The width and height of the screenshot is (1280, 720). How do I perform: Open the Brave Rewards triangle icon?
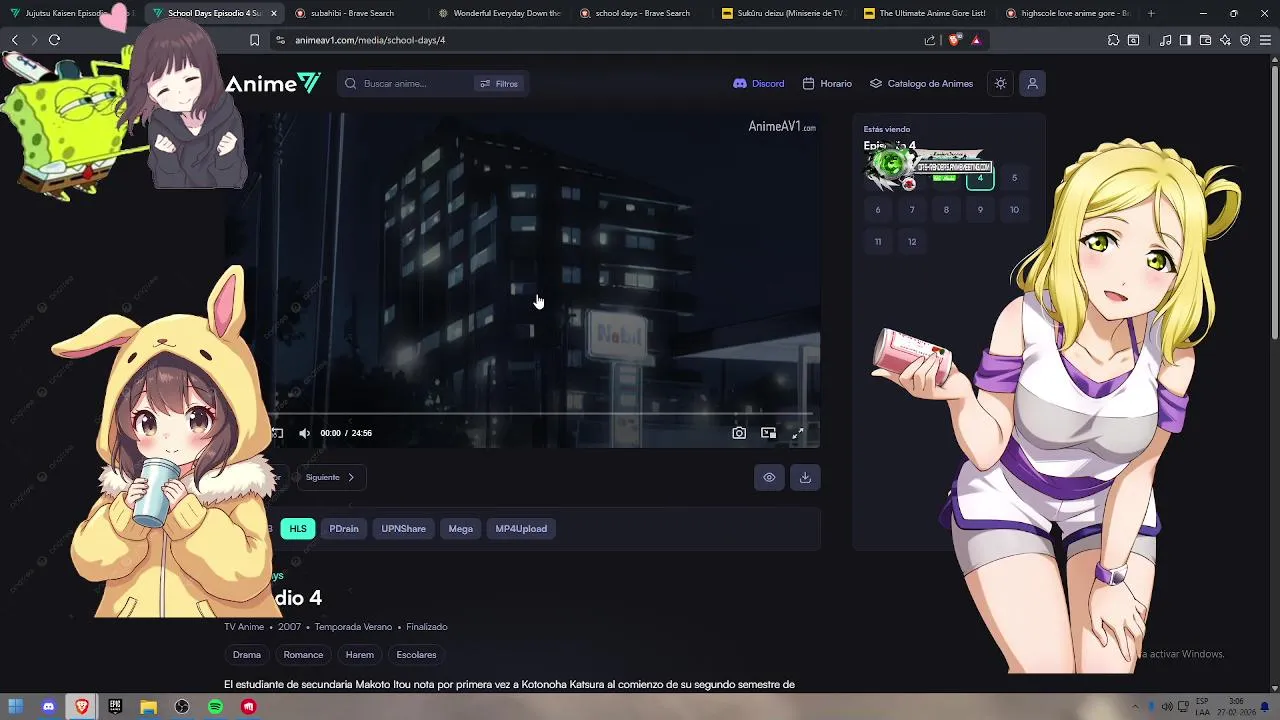click(x=976, y=40)
